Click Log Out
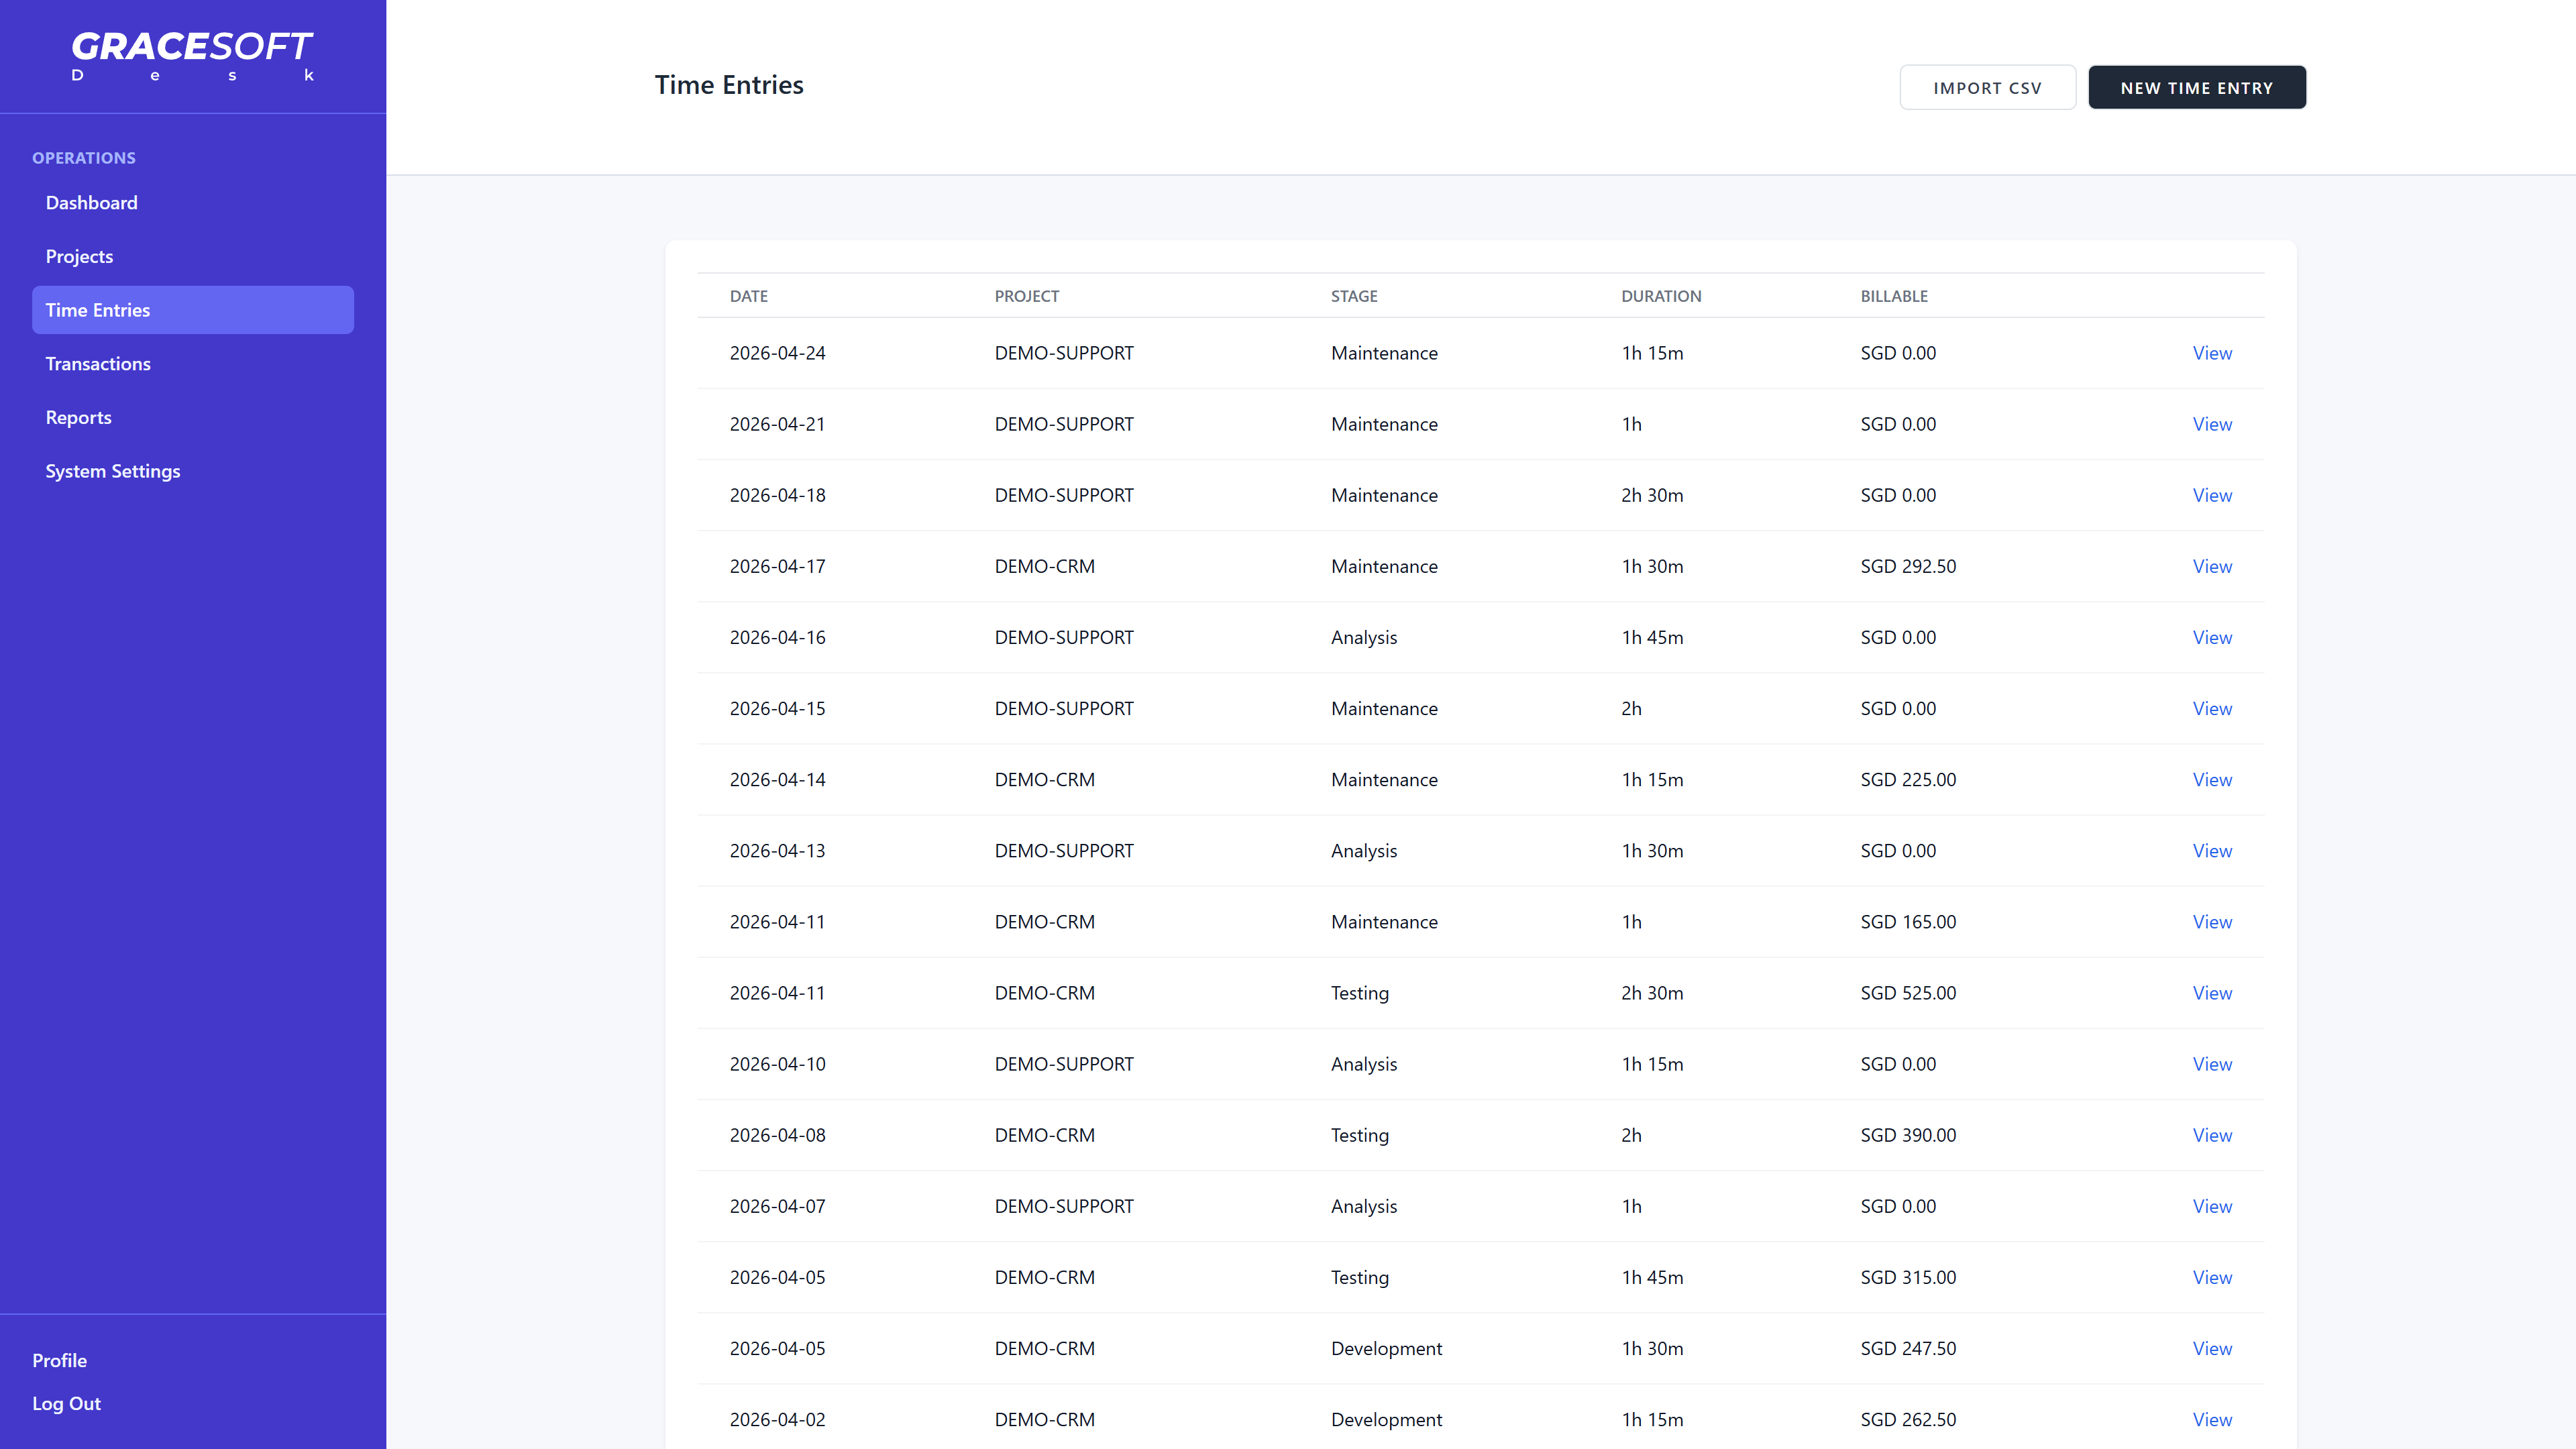This screenshot has width=2576, height=1449. 66,1403
